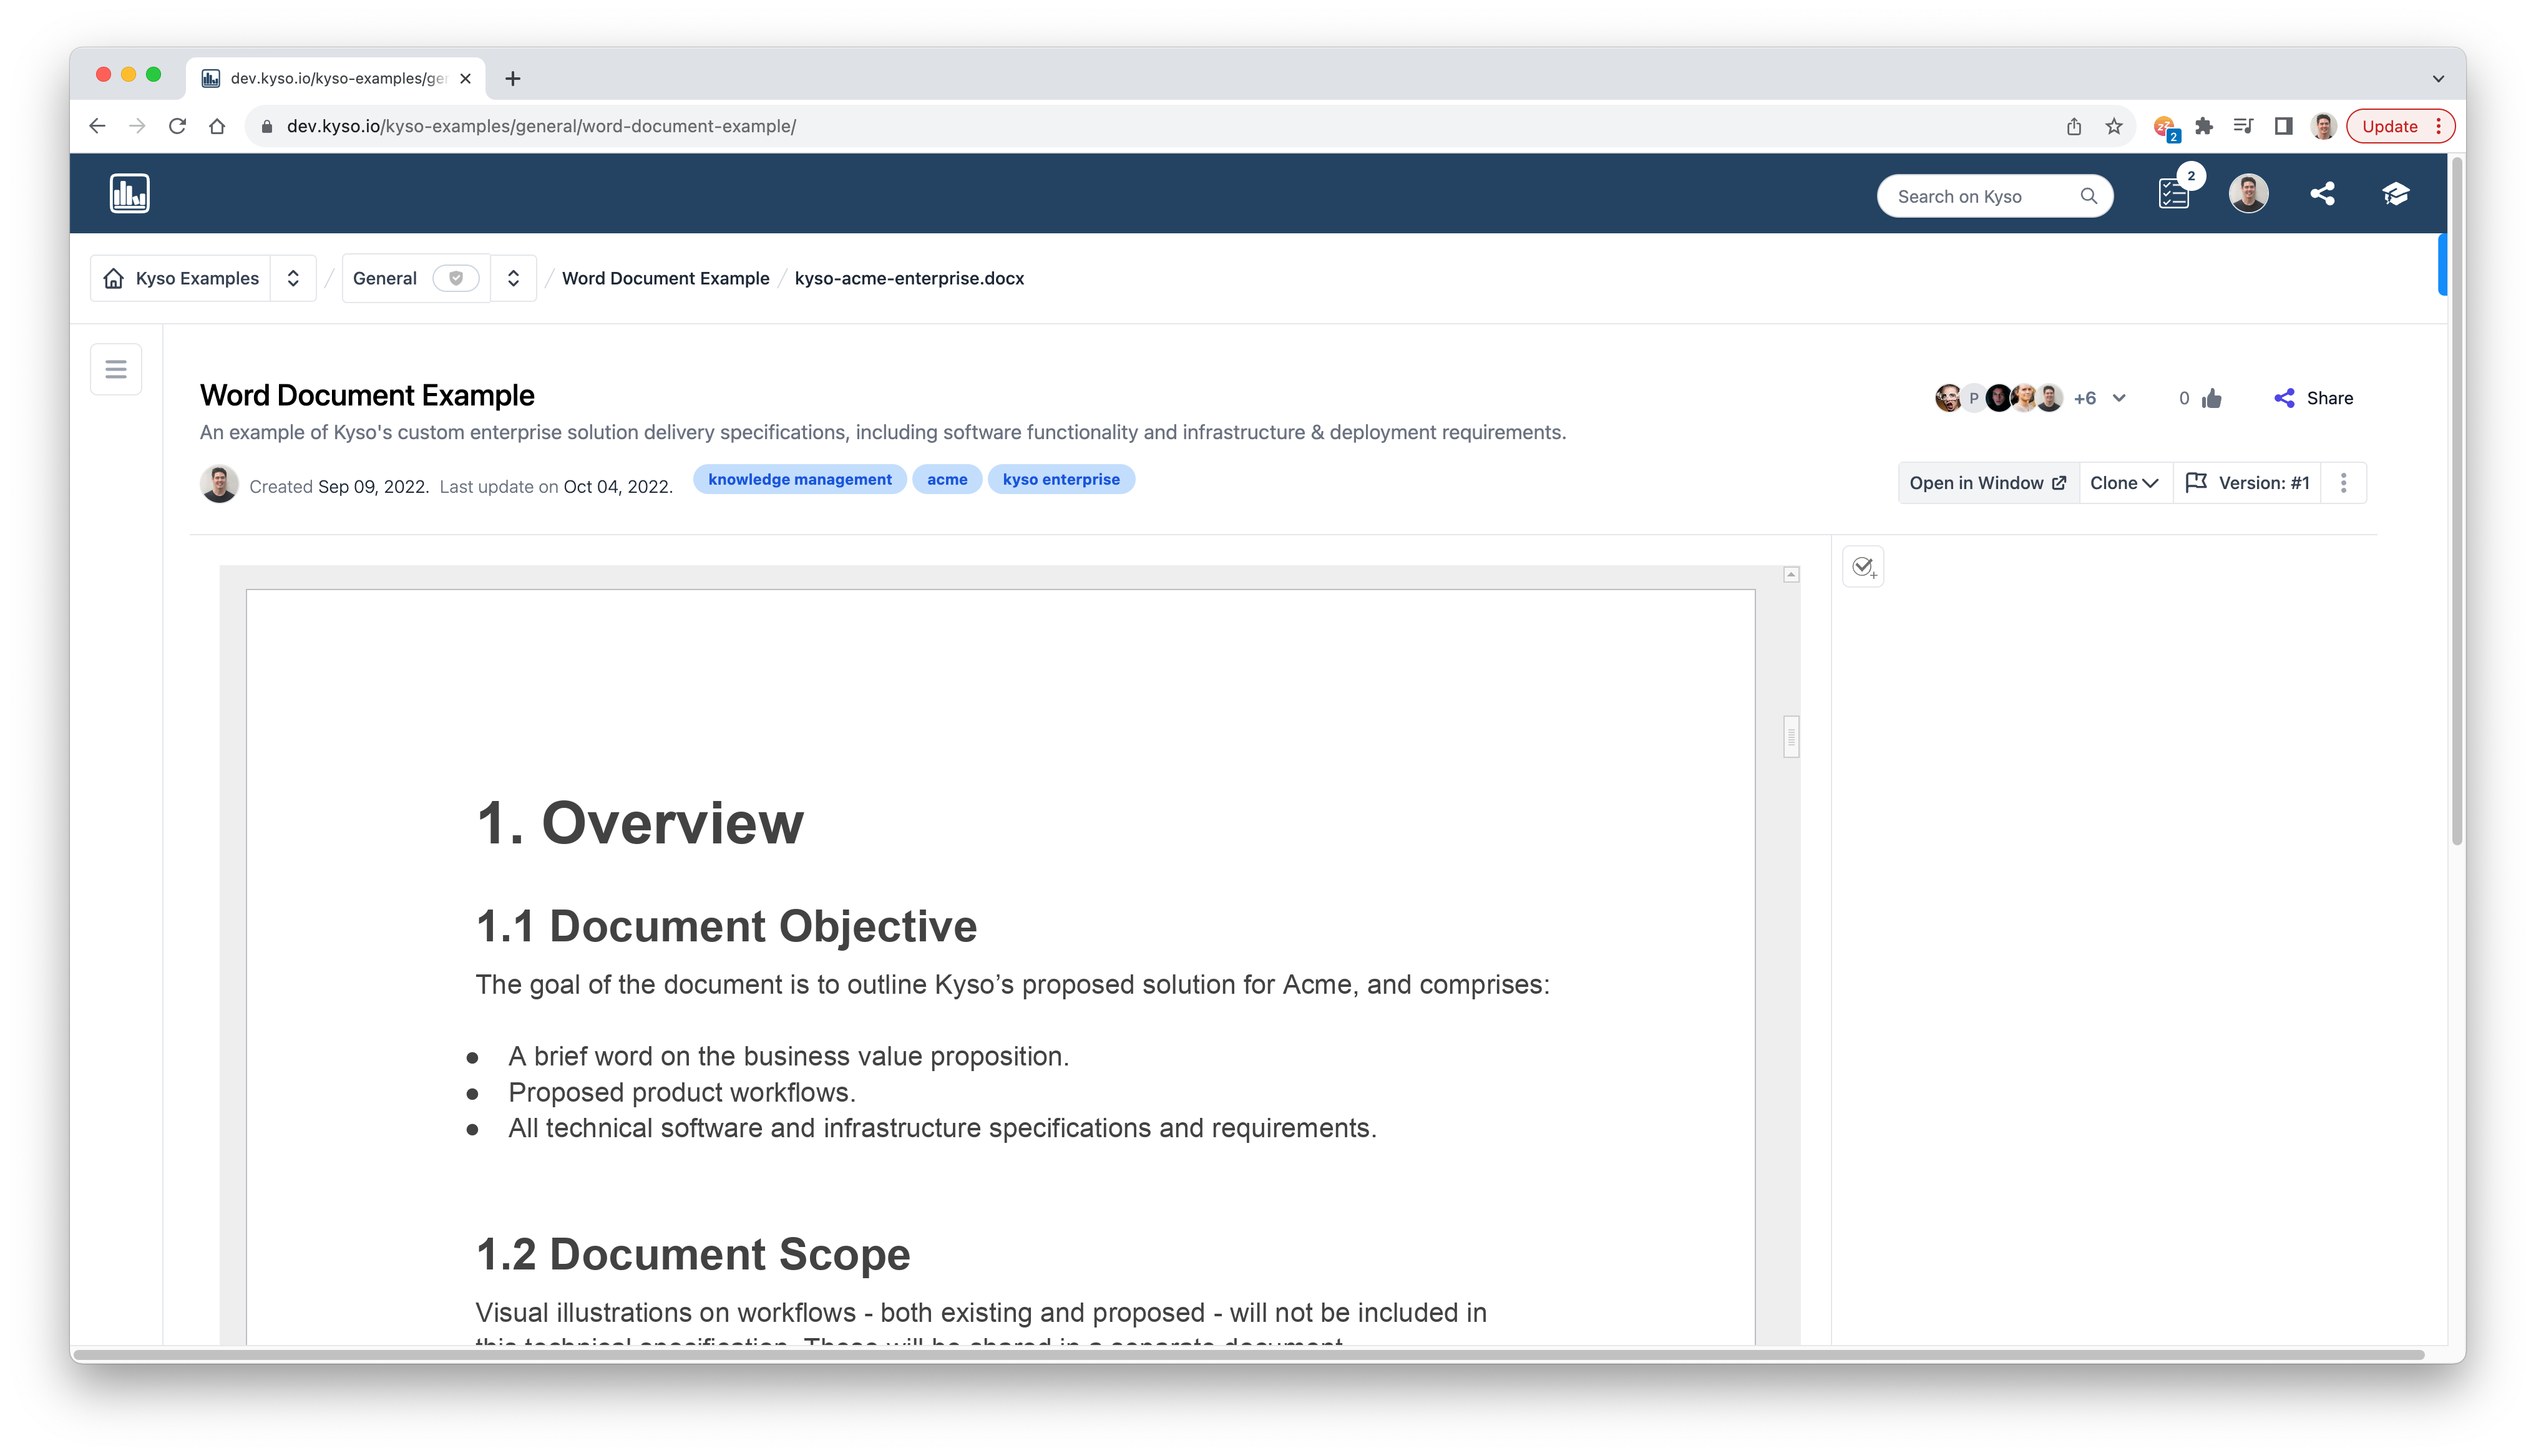This screenshot has height=1456, width=2536.
Task: Click the knowledge management tag
Action: tap(800, 479)
